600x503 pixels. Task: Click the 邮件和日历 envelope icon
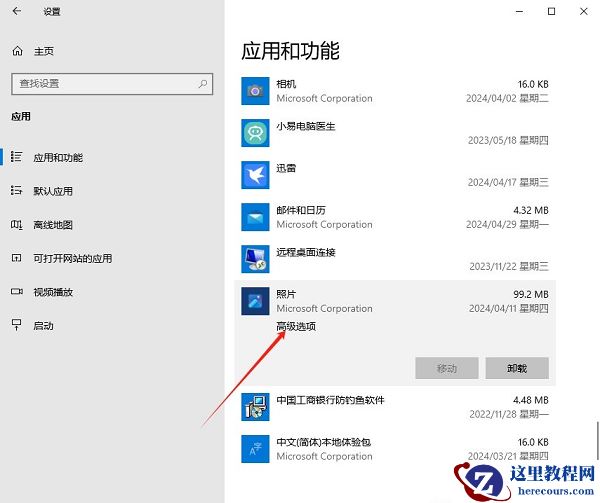tap(255, 217)
